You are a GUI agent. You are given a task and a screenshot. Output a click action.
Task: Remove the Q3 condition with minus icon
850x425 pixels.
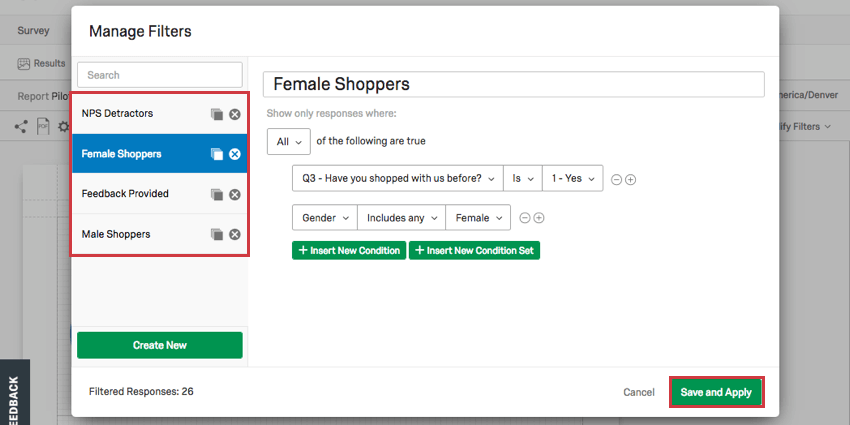[616, 180]
